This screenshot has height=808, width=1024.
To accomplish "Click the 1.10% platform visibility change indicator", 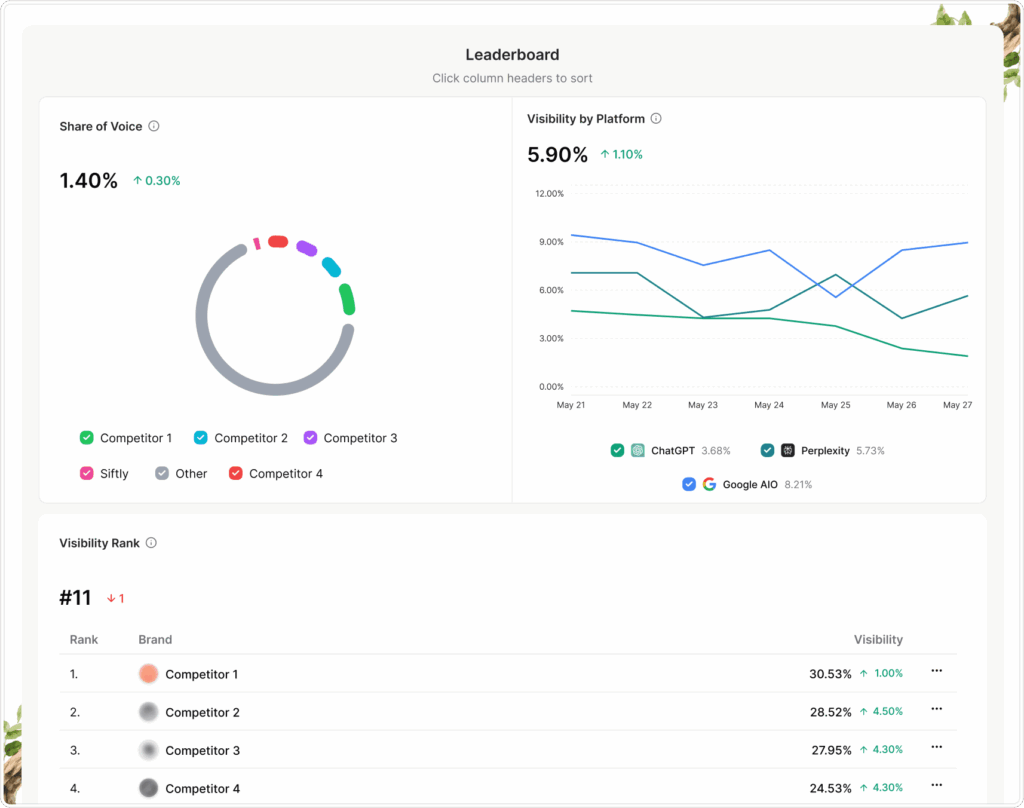I will 622,155.
